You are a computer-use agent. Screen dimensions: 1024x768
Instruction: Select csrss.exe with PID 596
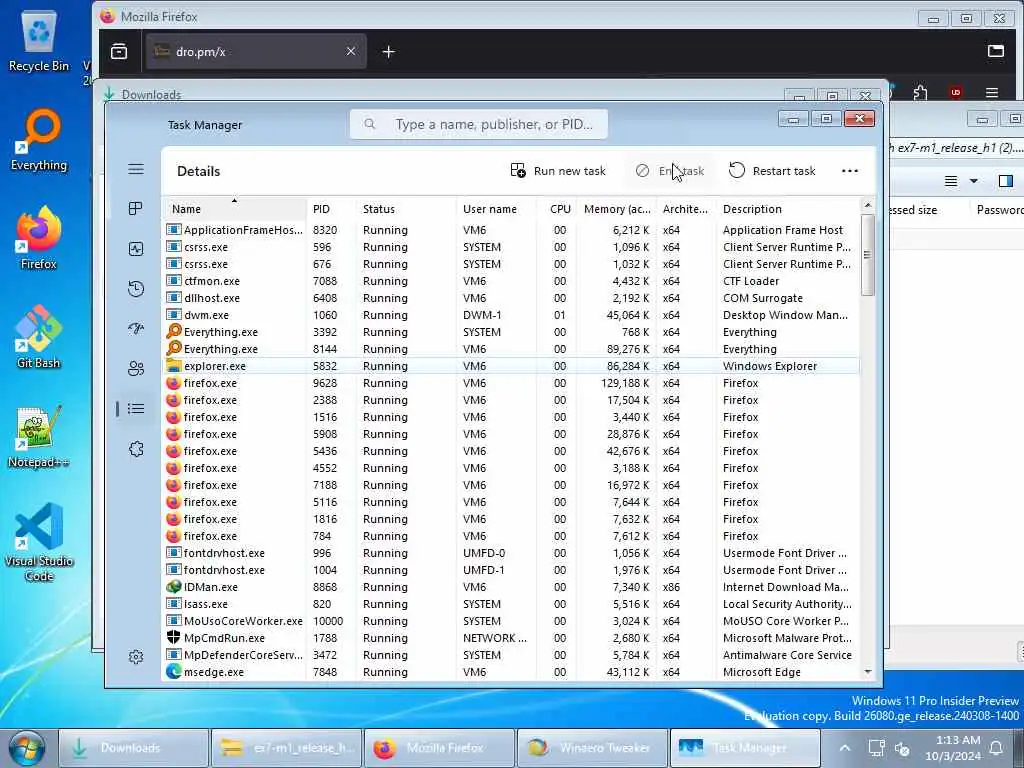tap(511, 247)
